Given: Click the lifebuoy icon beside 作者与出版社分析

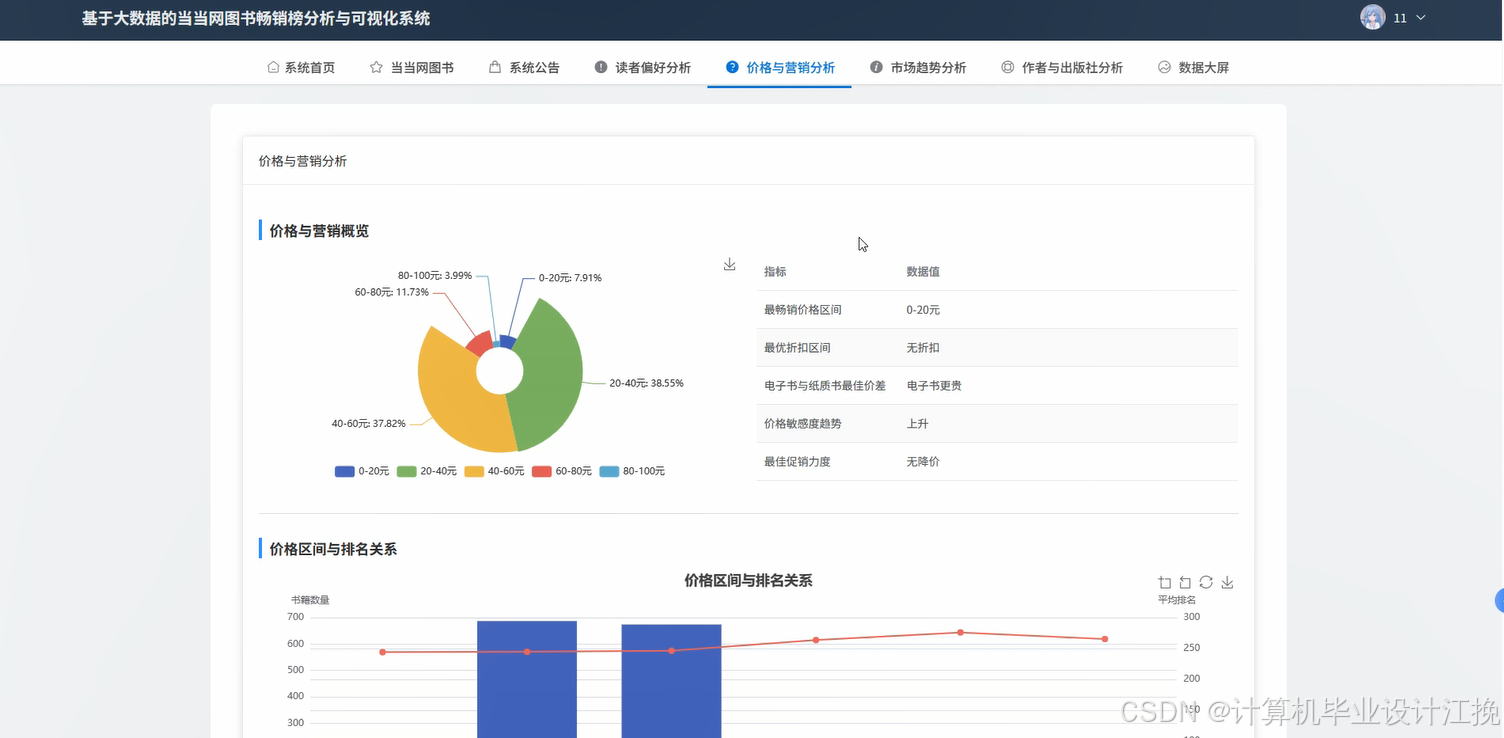Looking at the screenshot, I should click(1008, 67).
